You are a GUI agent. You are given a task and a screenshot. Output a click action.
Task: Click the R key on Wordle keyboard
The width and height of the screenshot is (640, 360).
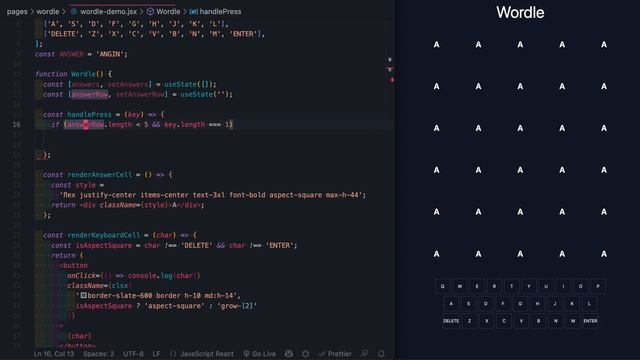click(494, 286)
